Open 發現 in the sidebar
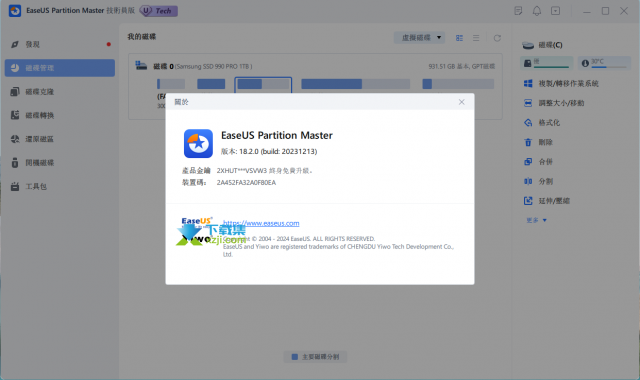640x380 pixels. 60,44
